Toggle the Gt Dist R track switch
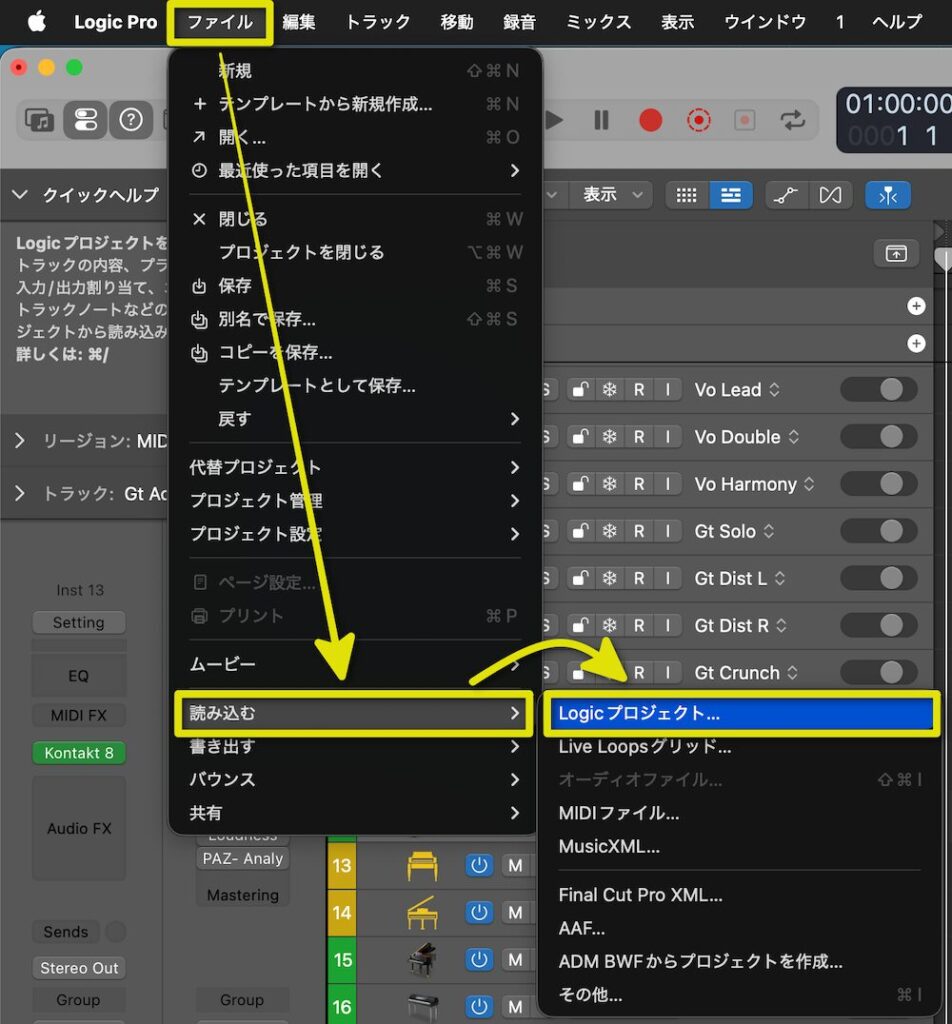Viewport: 952px width, 1024px height. (879, 625)
